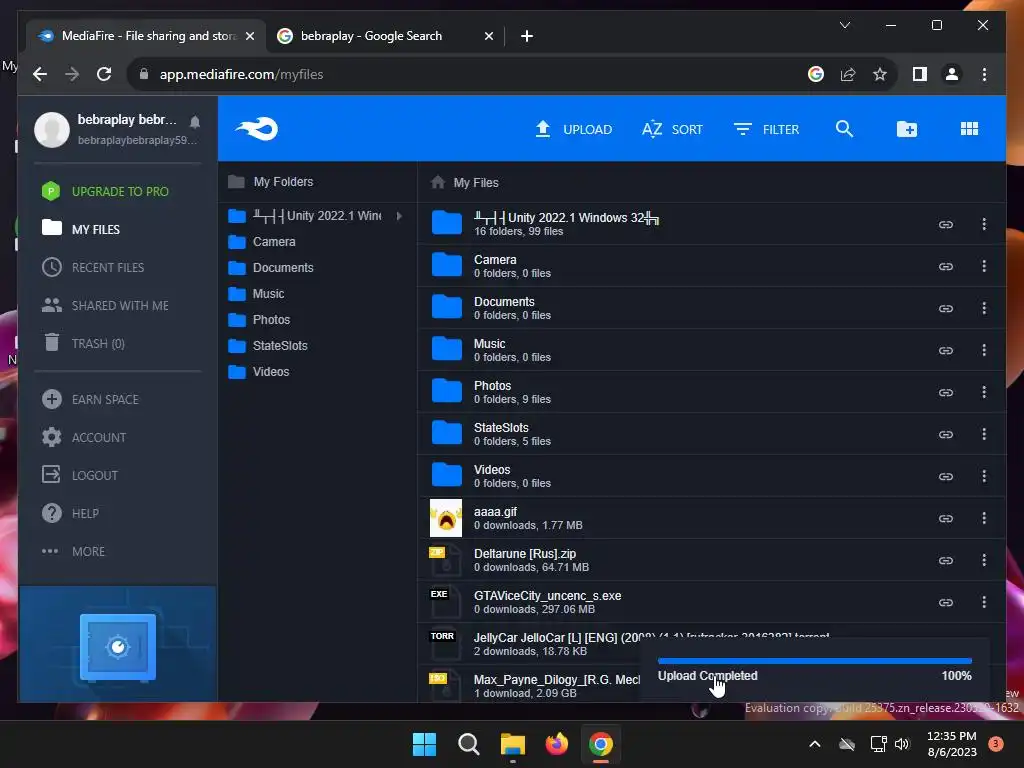Click My Files home breadcrumb
The image size is (1024, 768).
(464, 182)
